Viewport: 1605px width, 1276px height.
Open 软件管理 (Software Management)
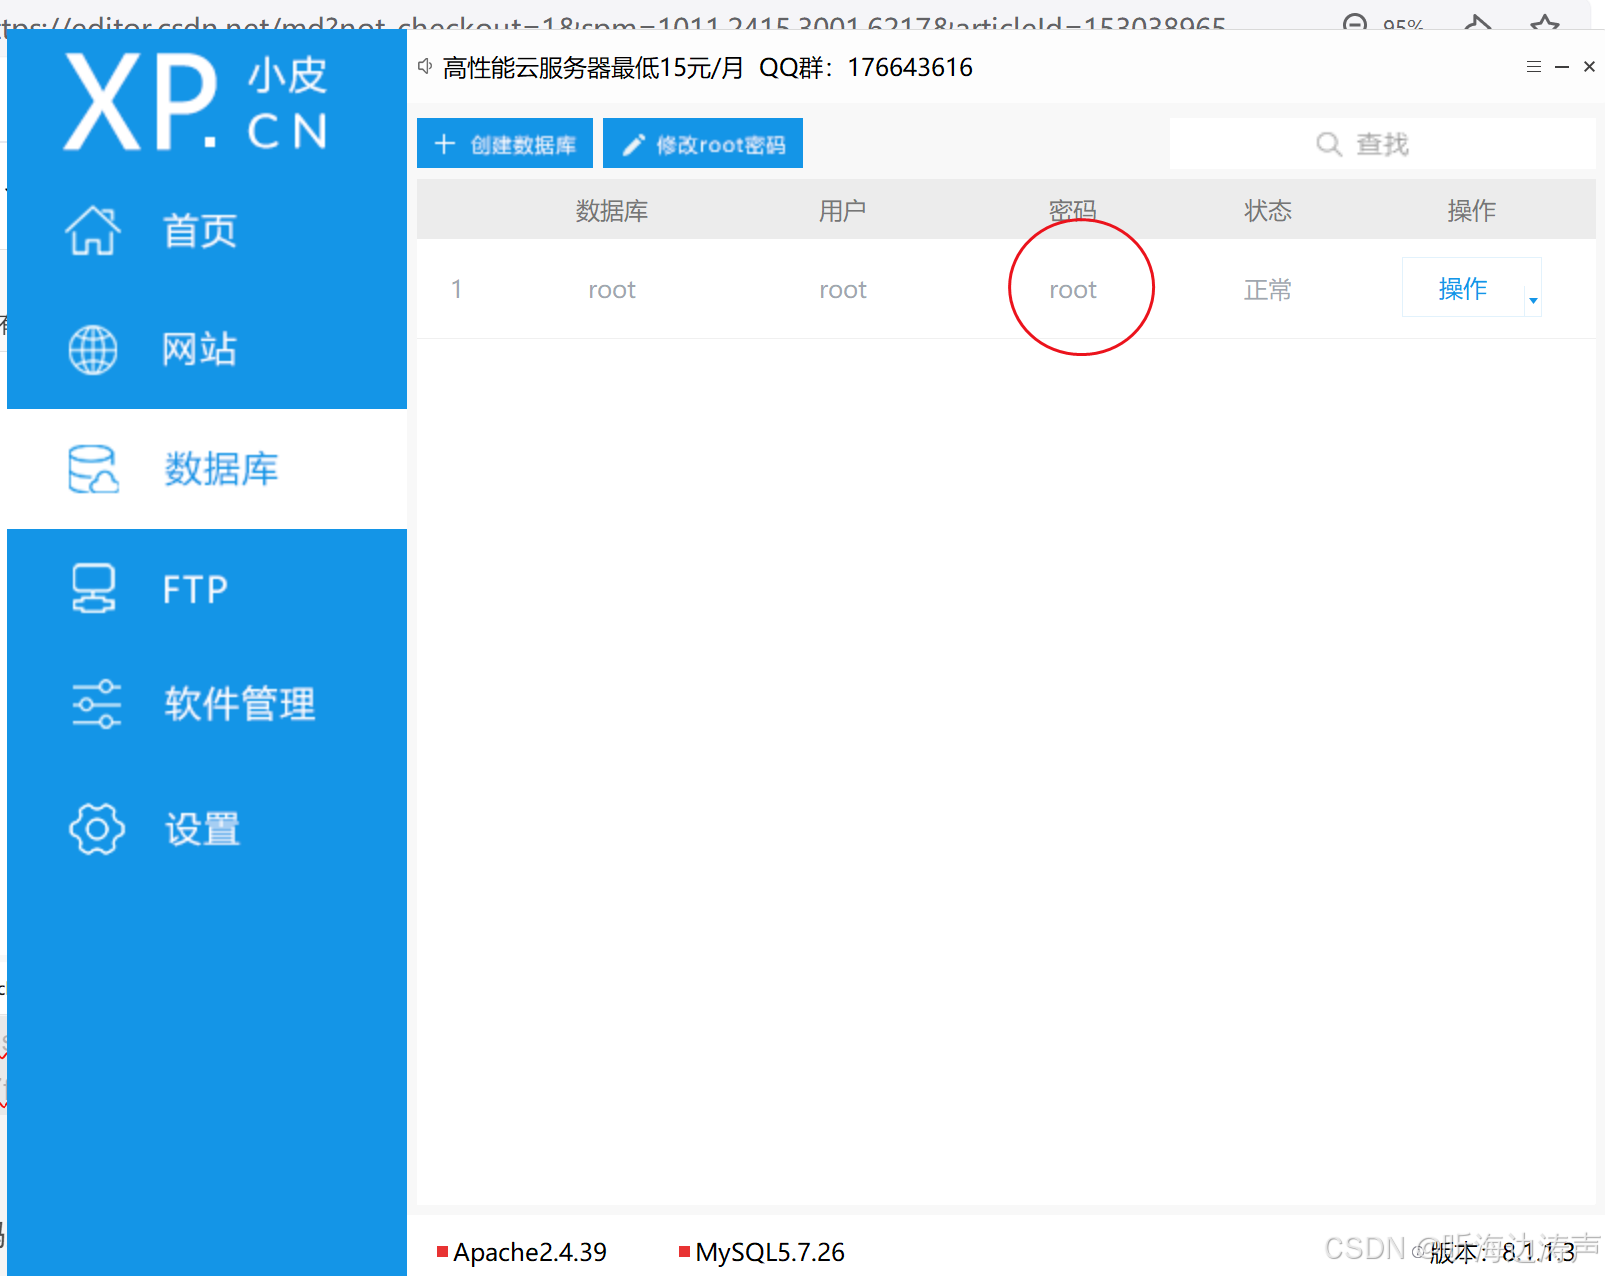point(238,704)
